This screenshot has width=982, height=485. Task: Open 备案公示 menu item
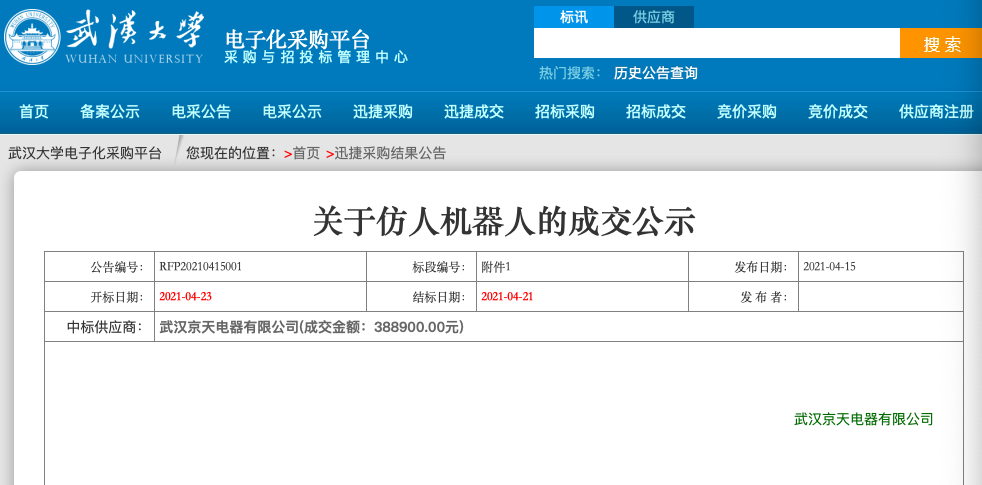(110, 112)
